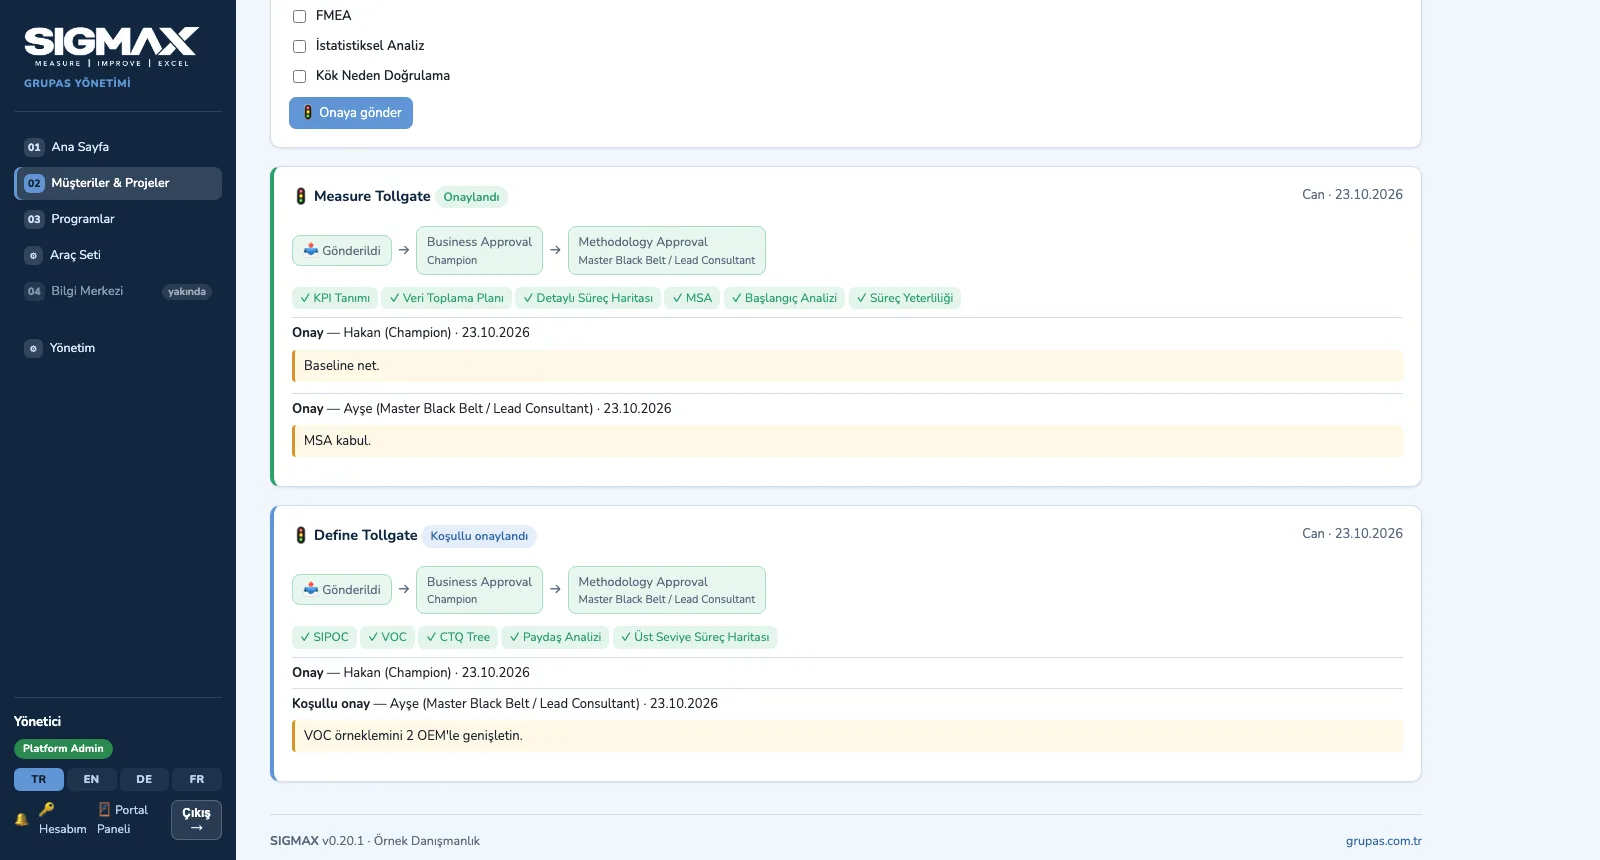The width and height of the screenshot is (1600, 860).
Task: Click Gönderildi inbox icon in Measure Tollgate
Action: pyautogui.click(x=311, y=250)
